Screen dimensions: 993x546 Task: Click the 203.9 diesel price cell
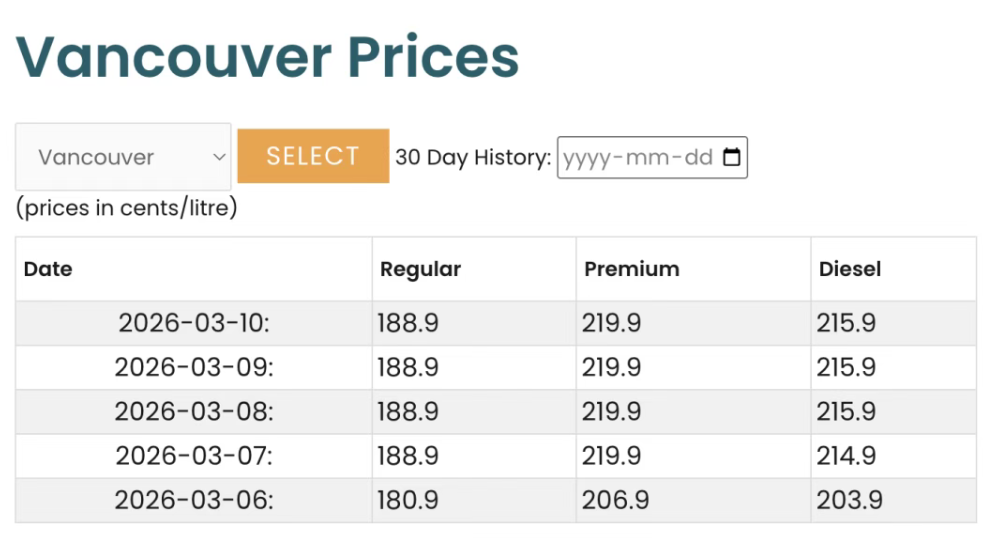tap(849, 500)
